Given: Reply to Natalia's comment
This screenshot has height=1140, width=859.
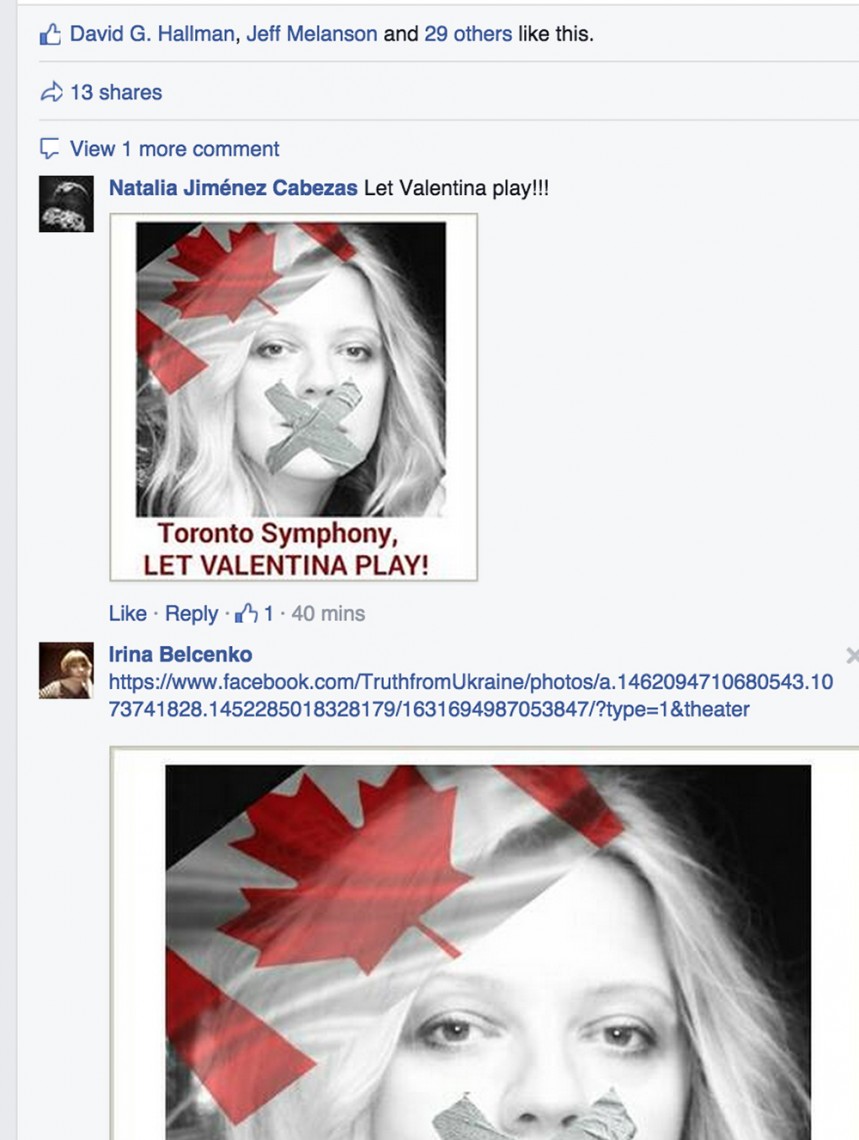Looking at the screenshot, I should click(191, 614).
